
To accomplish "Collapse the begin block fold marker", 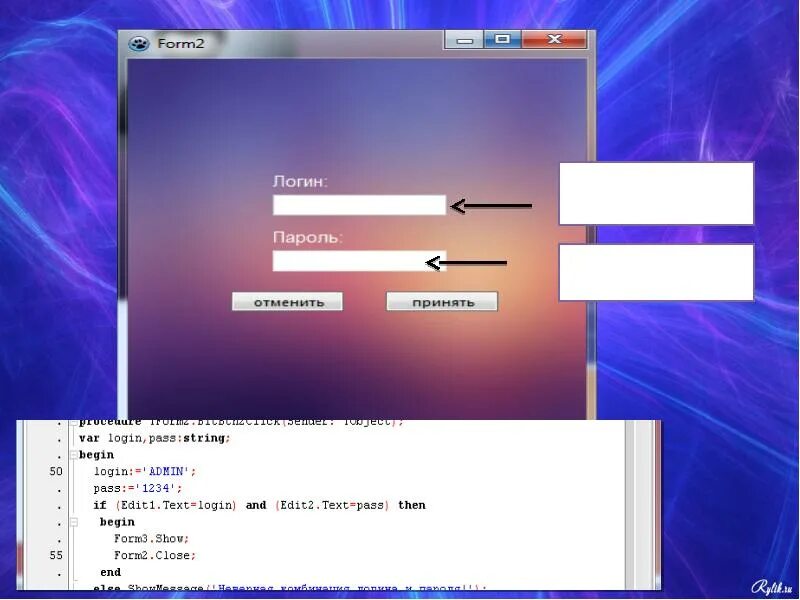I will 73,455.
